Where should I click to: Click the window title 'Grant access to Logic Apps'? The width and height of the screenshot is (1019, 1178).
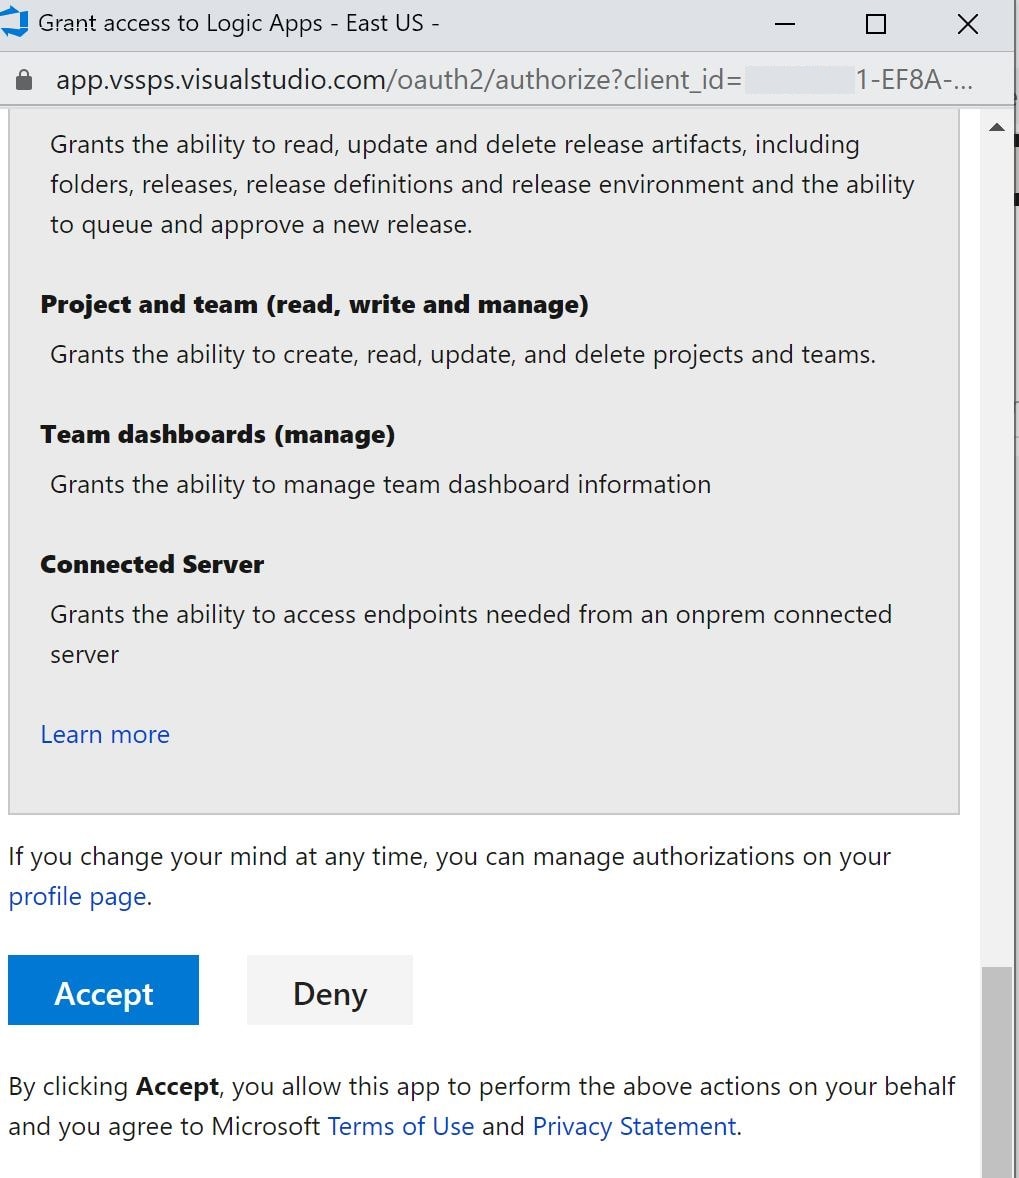(x=238, y=23)
